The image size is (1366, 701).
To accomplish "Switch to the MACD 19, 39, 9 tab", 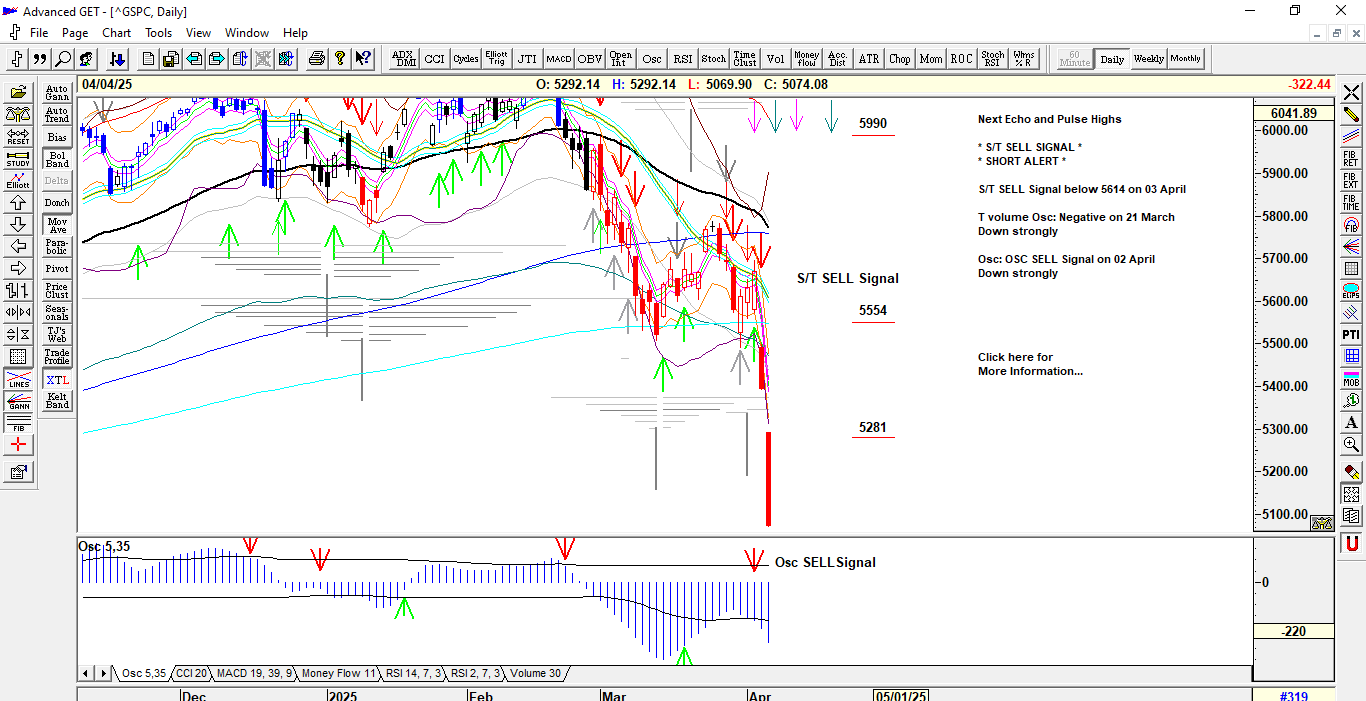I will click(254, 674).
